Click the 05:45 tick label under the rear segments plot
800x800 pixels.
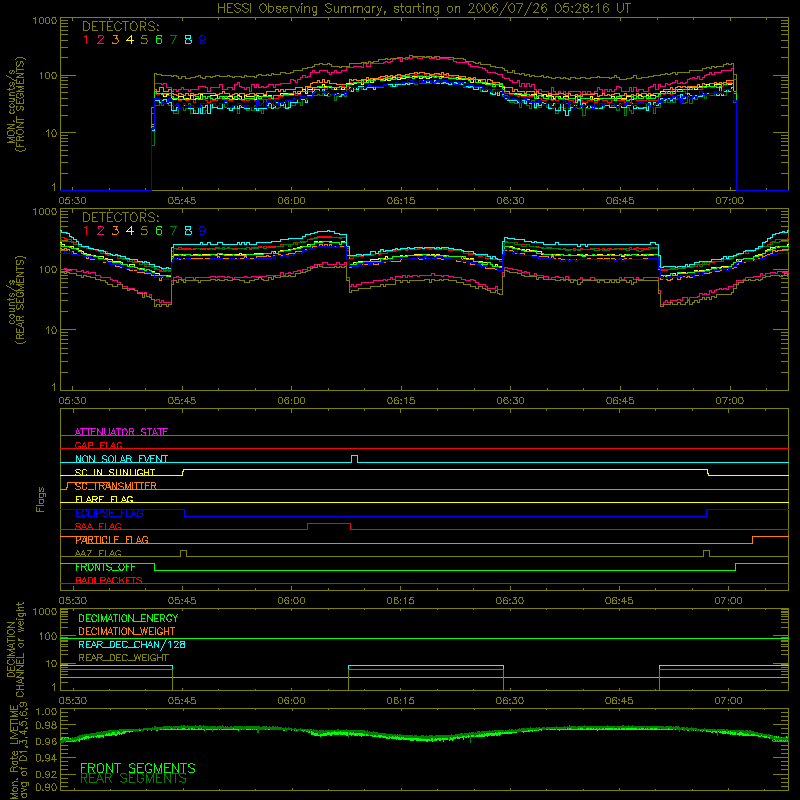[182, 401]
